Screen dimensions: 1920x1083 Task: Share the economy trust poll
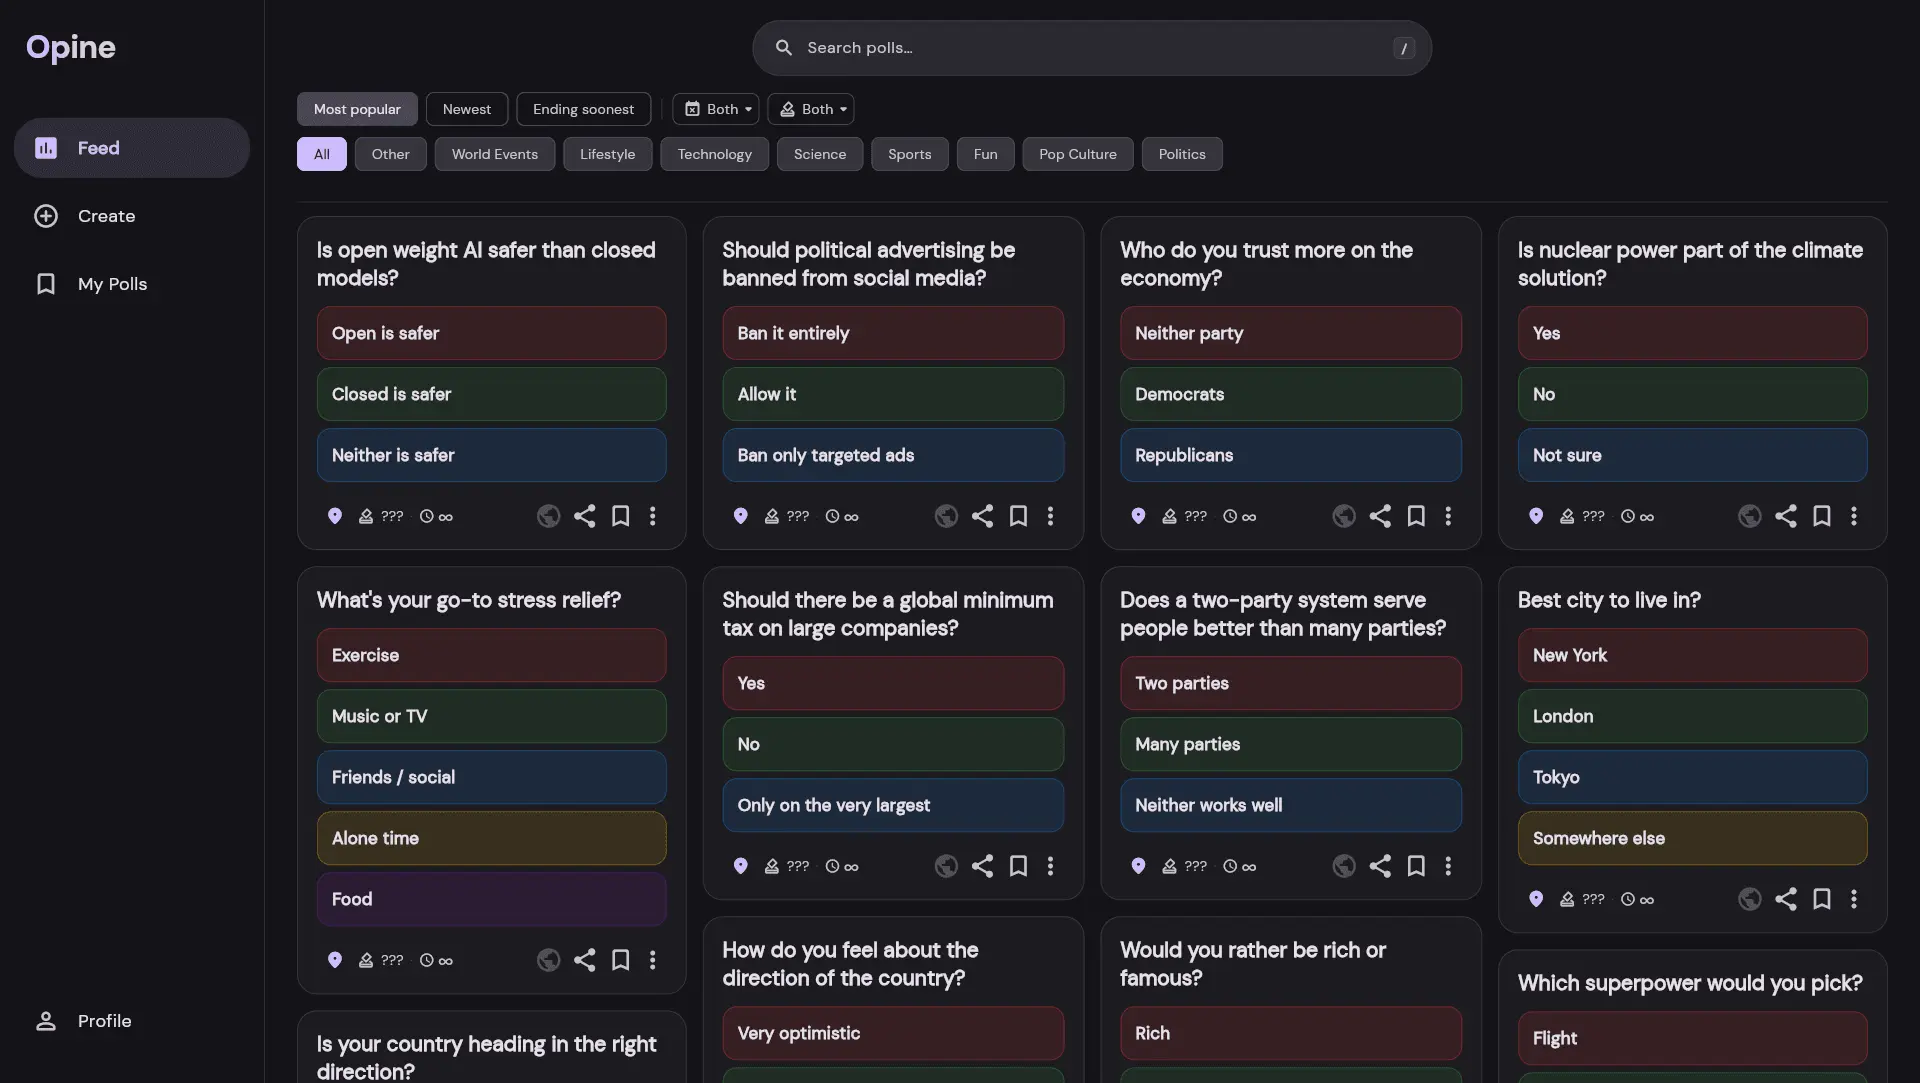(1380, 516)
